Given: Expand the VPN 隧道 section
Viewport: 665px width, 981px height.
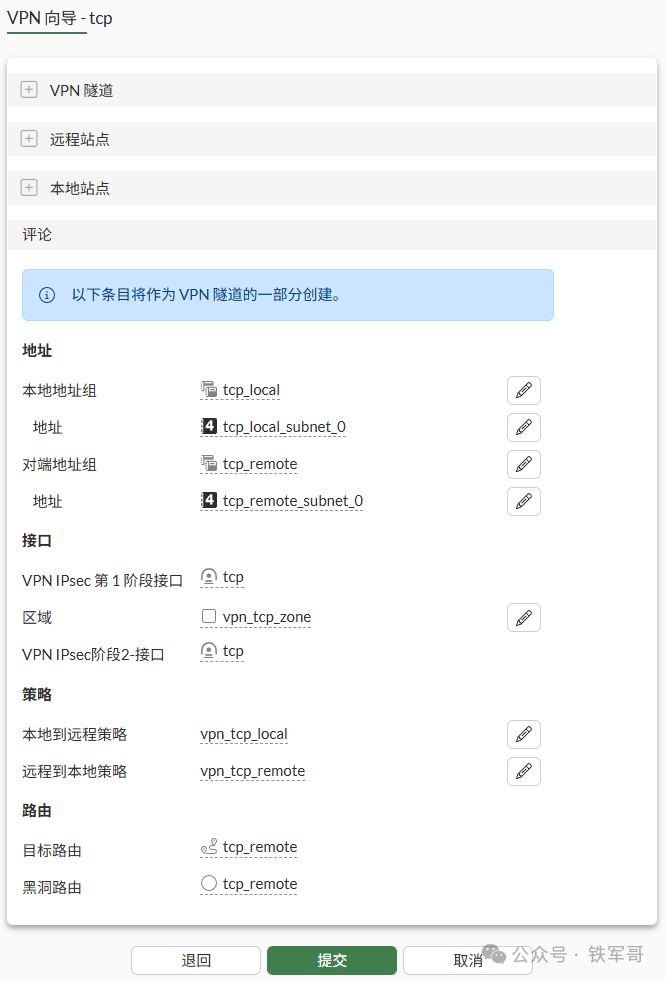Looking at the screenshot, I should pyautogui.click(x=29, y=89).
